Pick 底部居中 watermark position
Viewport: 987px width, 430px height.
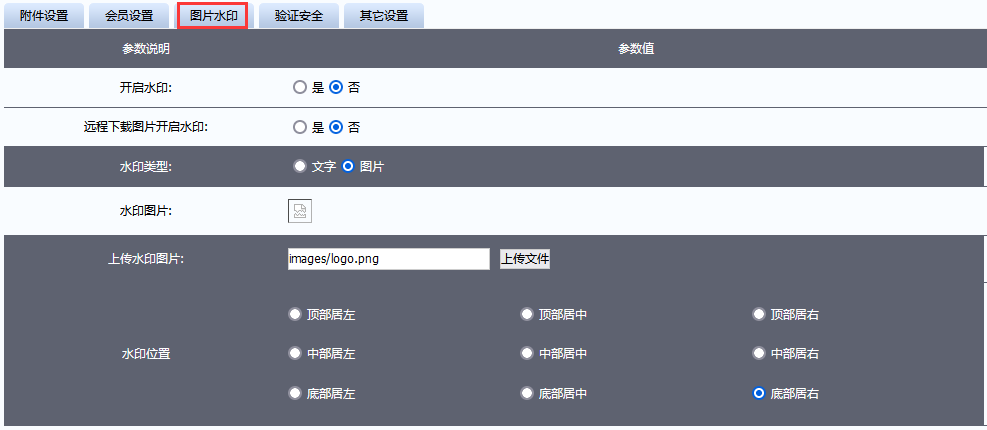(527, 393)
